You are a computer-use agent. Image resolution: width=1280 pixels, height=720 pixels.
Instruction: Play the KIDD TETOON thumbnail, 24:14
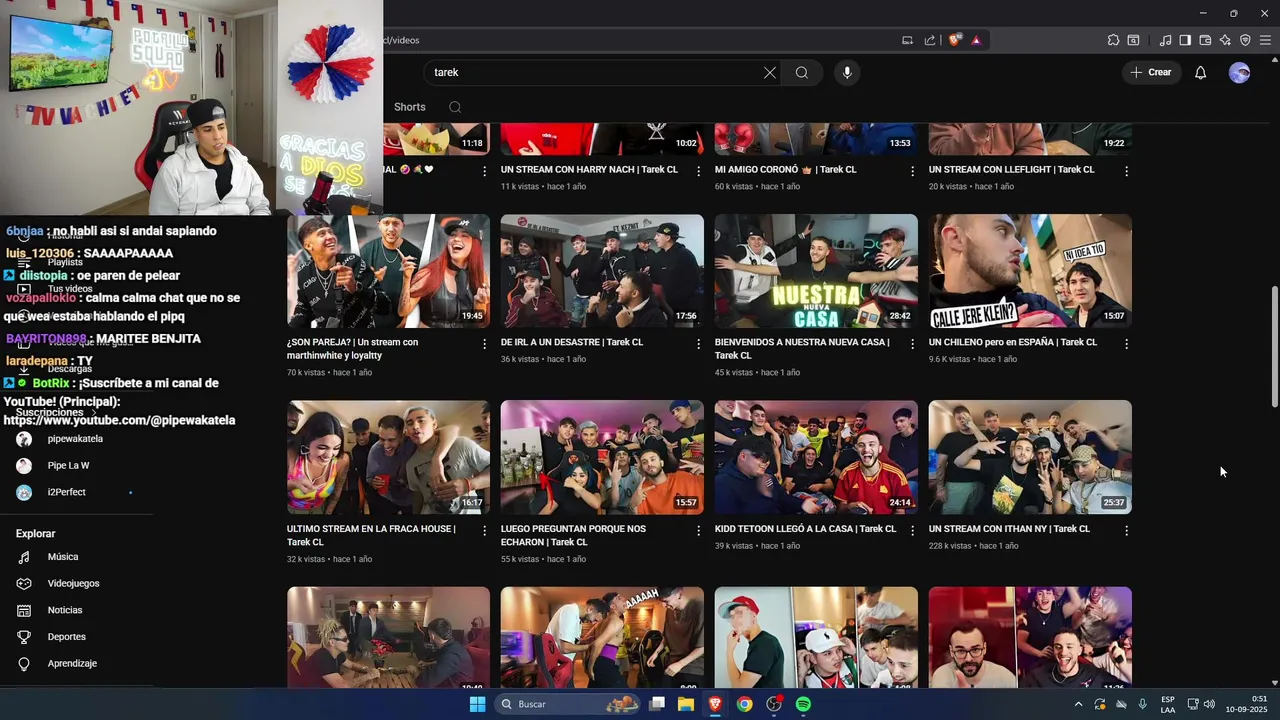click(816, 457)
